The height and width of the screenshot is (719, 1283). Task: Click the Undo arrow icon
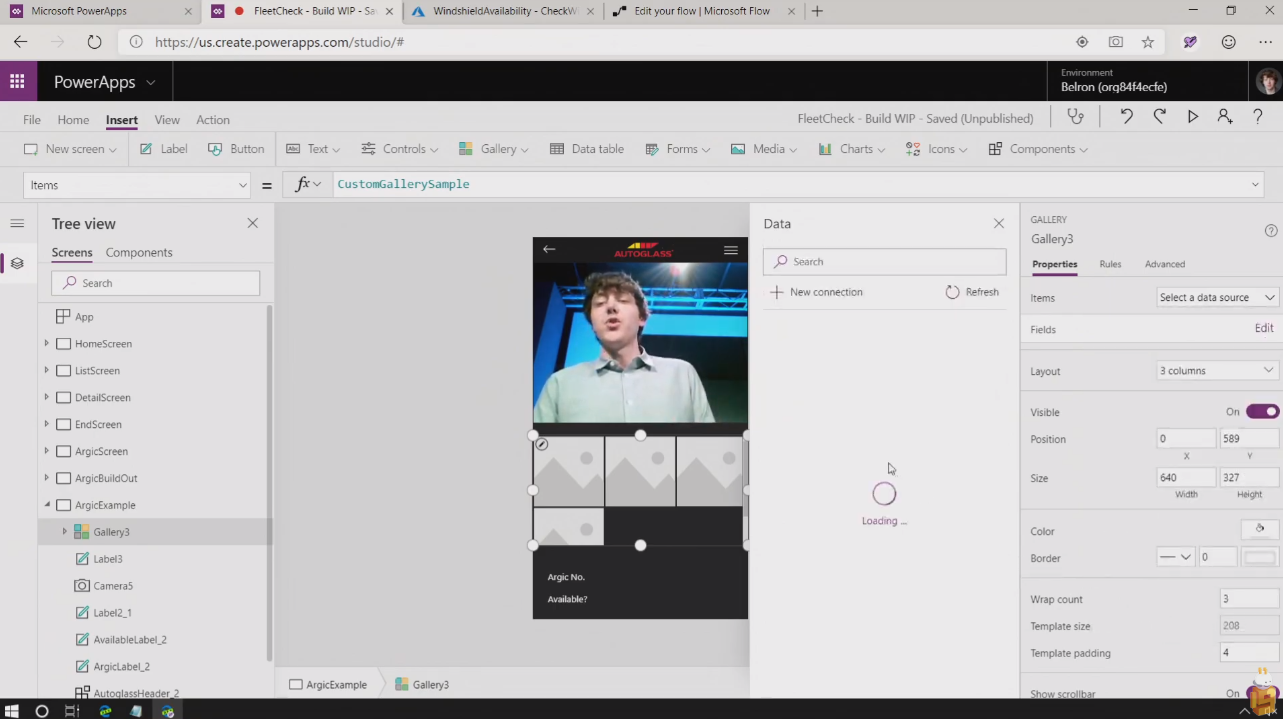point(1126,117)
